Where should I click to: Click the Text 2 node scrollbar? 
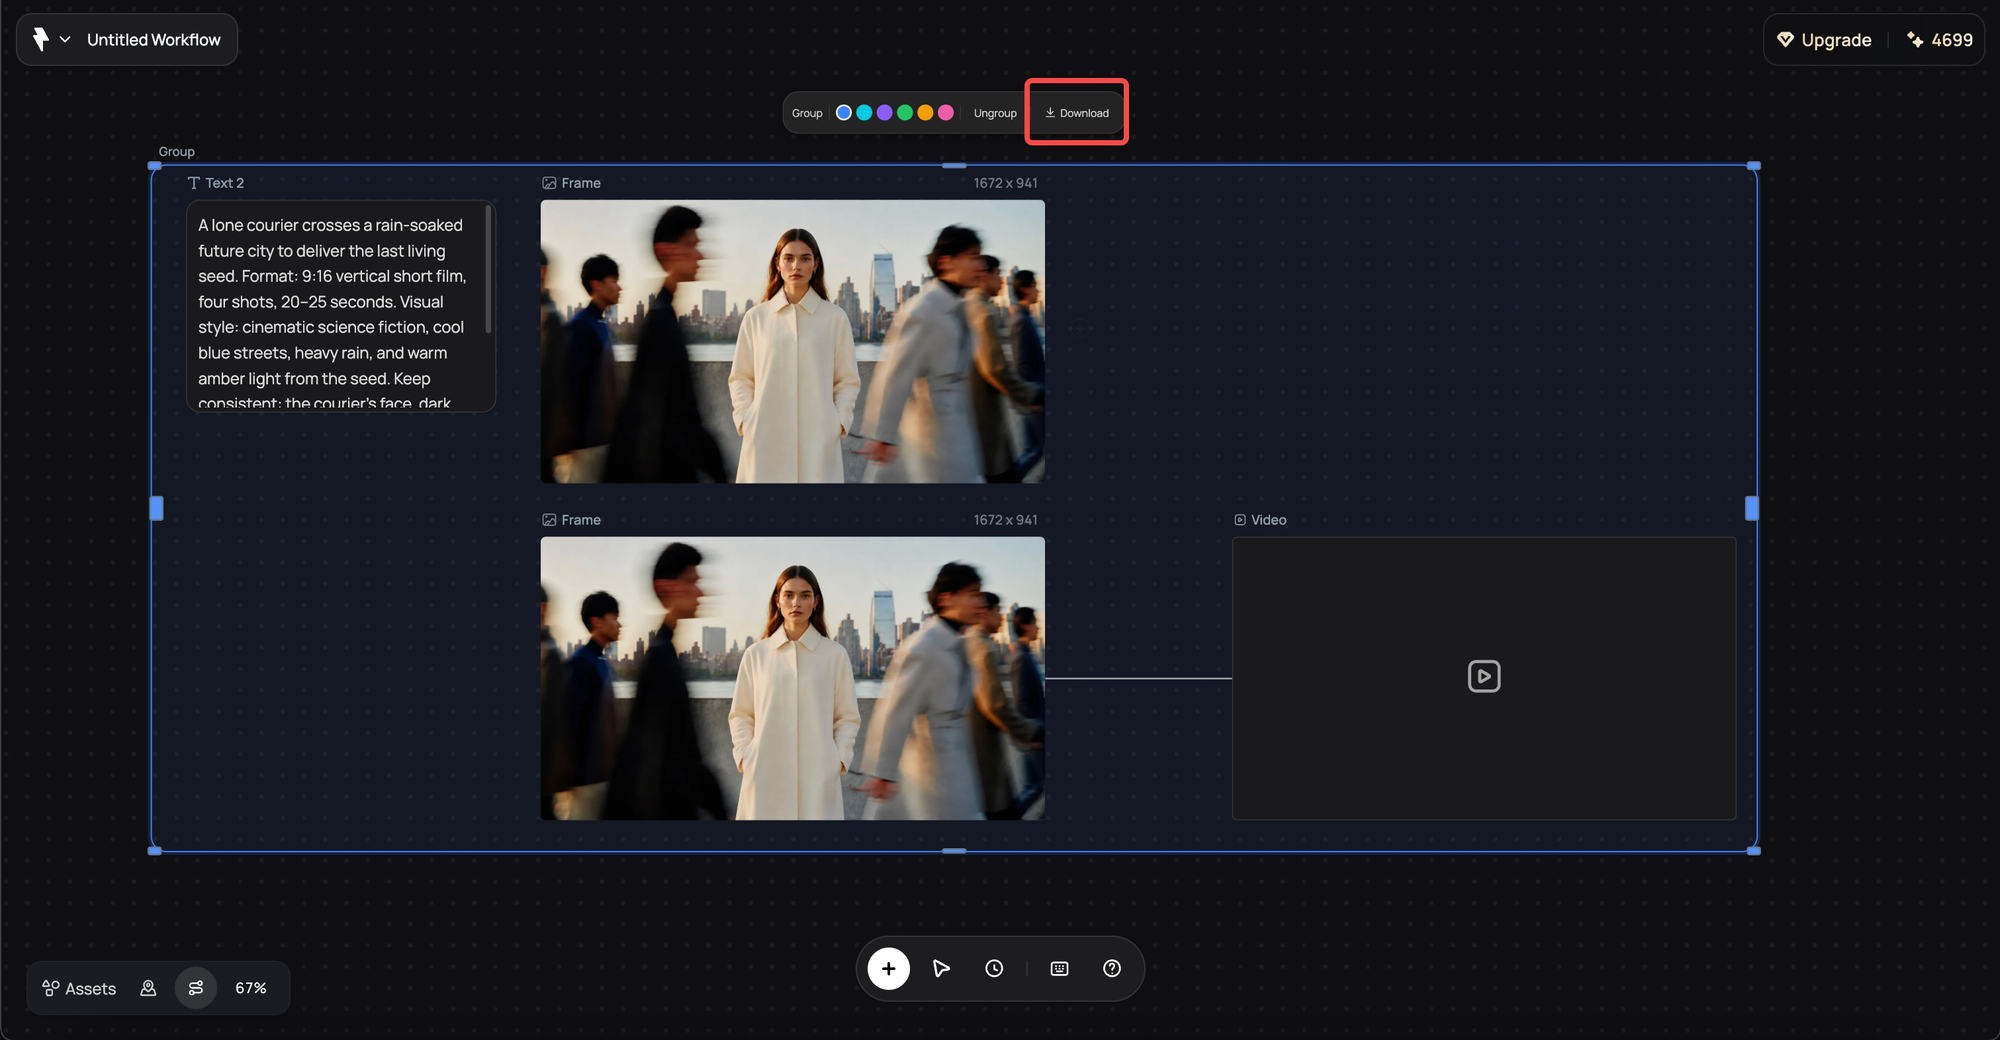(488, 270)
